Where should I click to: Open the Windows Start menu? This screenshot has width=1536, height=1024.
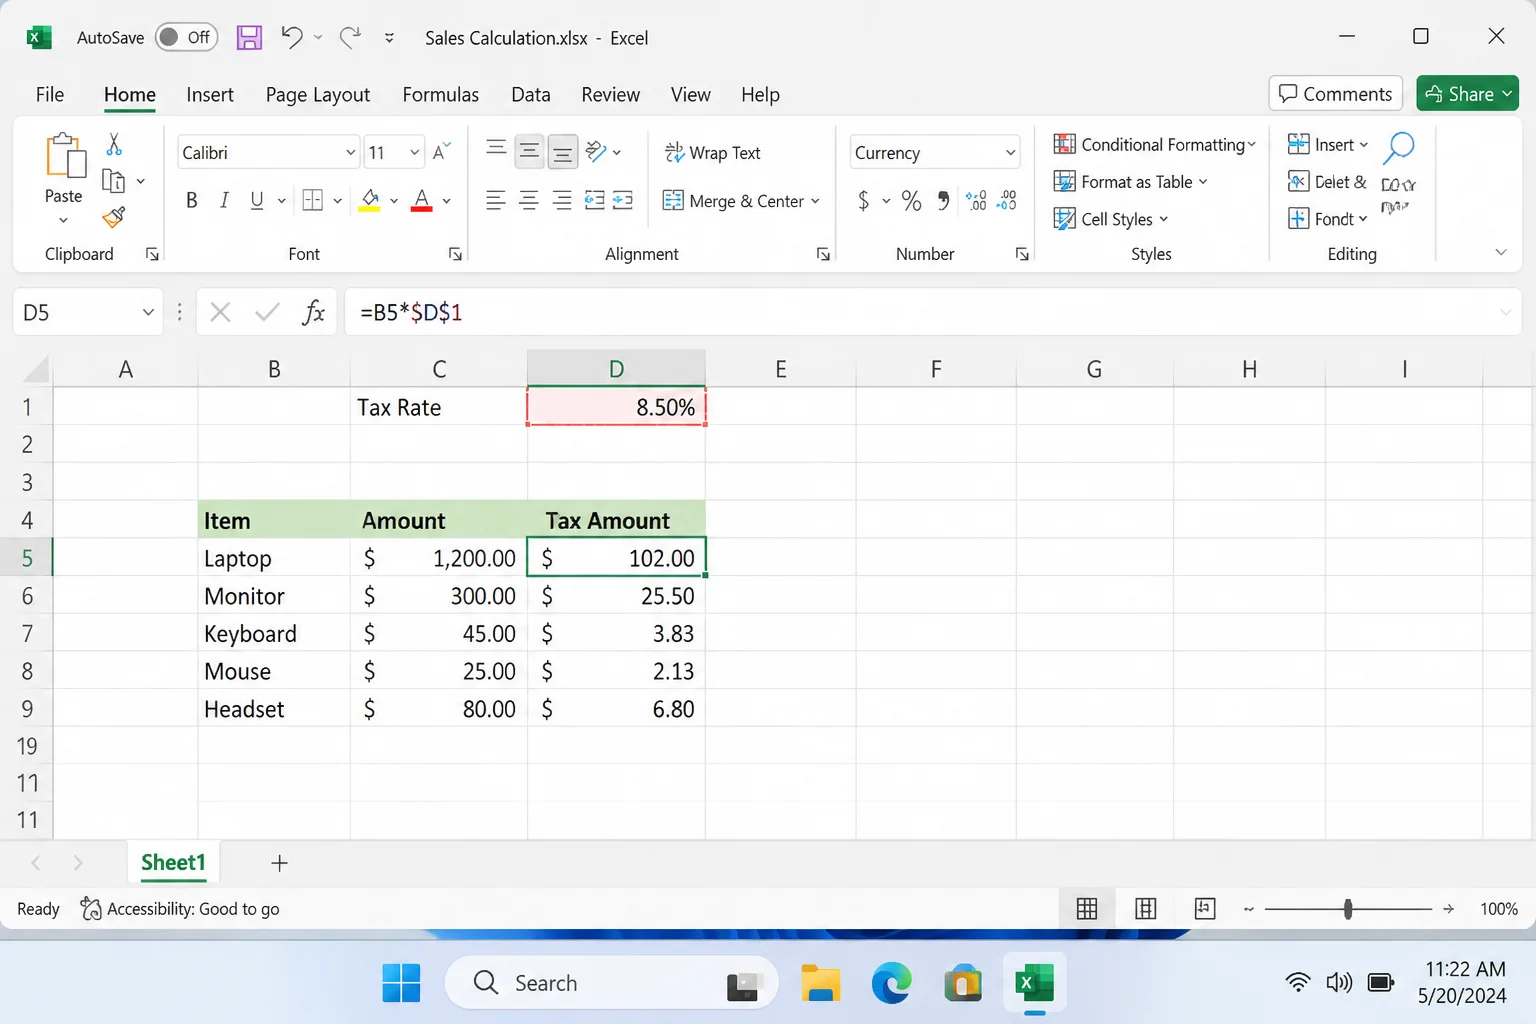401,983
